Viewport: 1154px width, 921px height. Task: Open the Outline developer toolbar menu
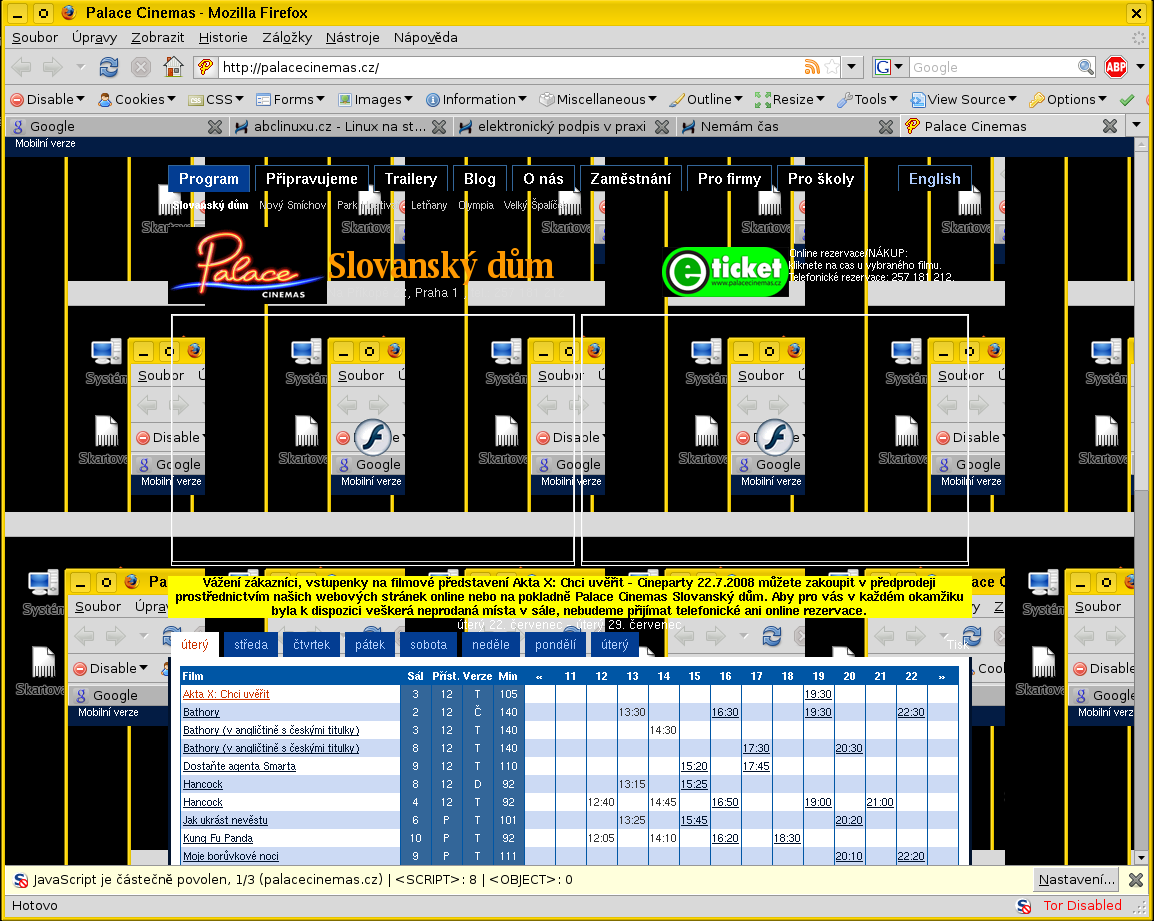(x=706, y=99)
